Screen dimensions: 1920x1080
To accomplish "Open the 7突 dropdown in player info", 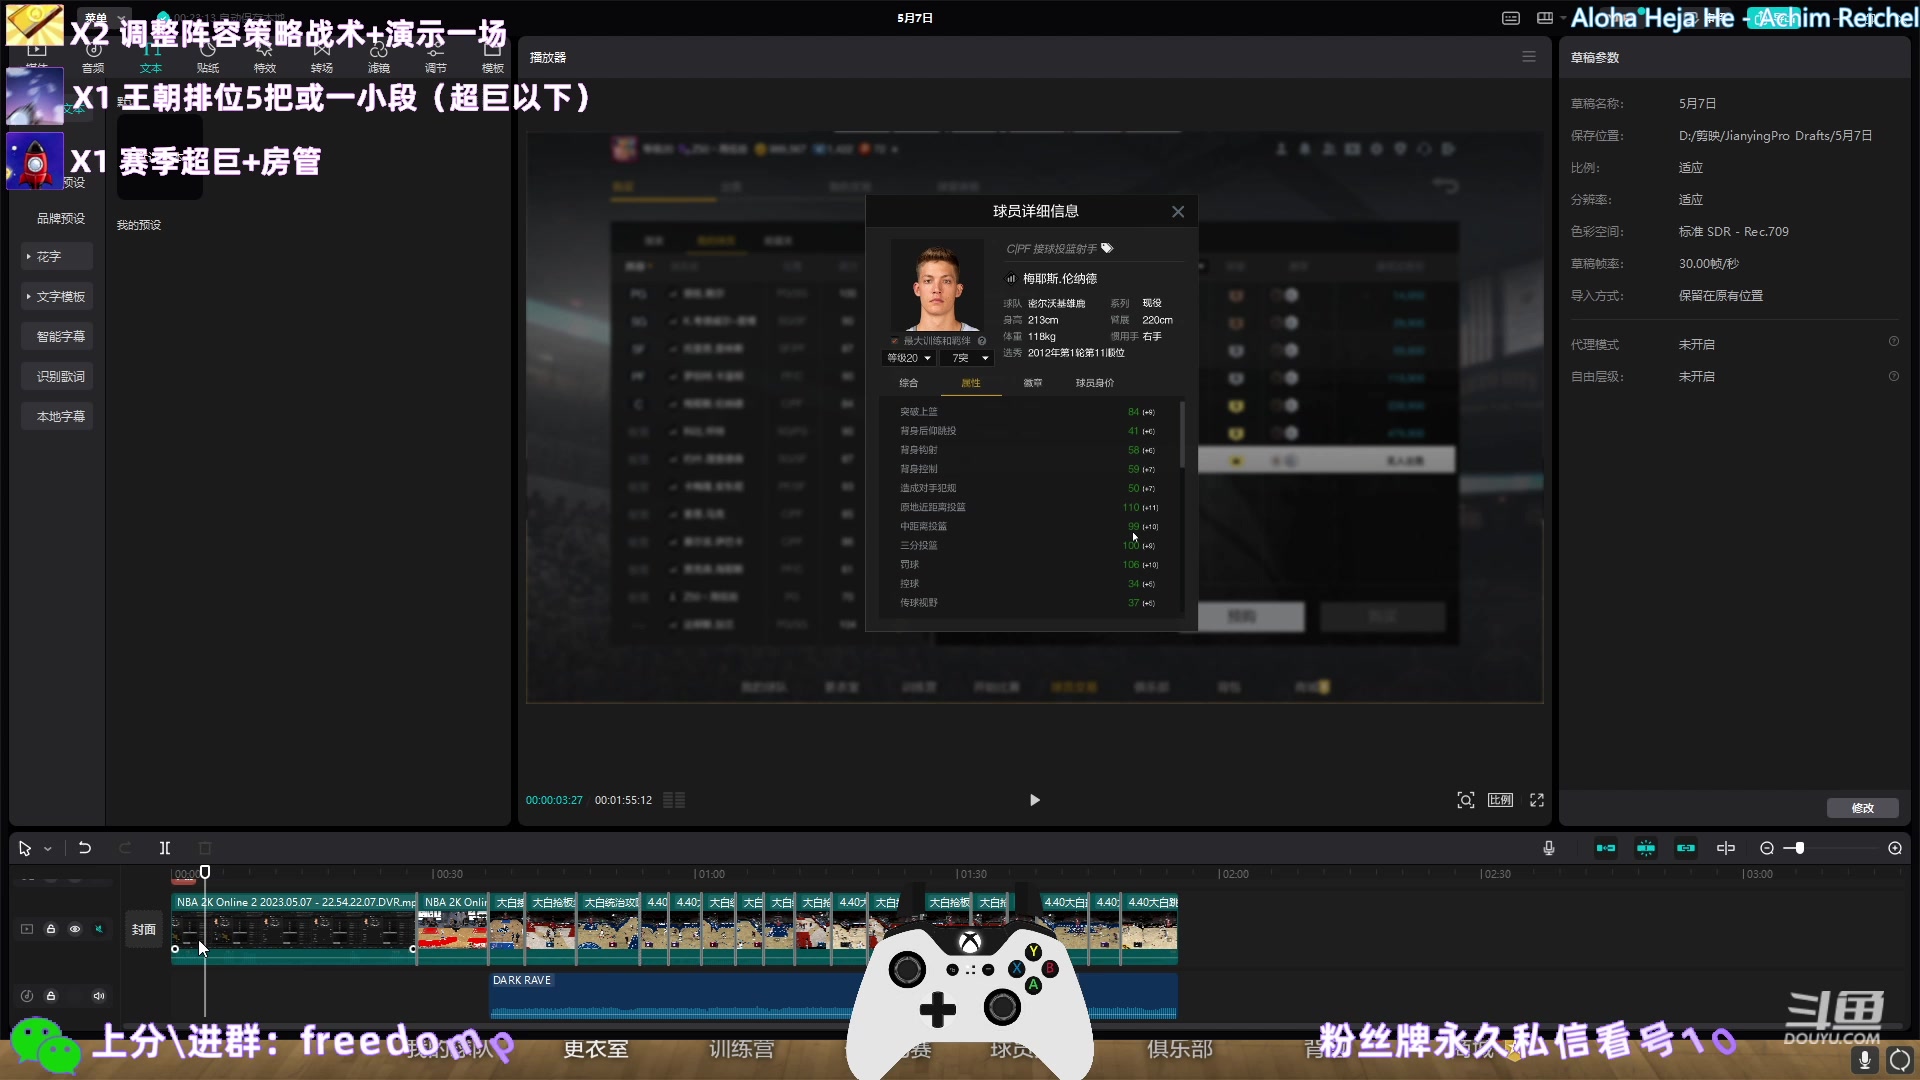I will 969,358.
